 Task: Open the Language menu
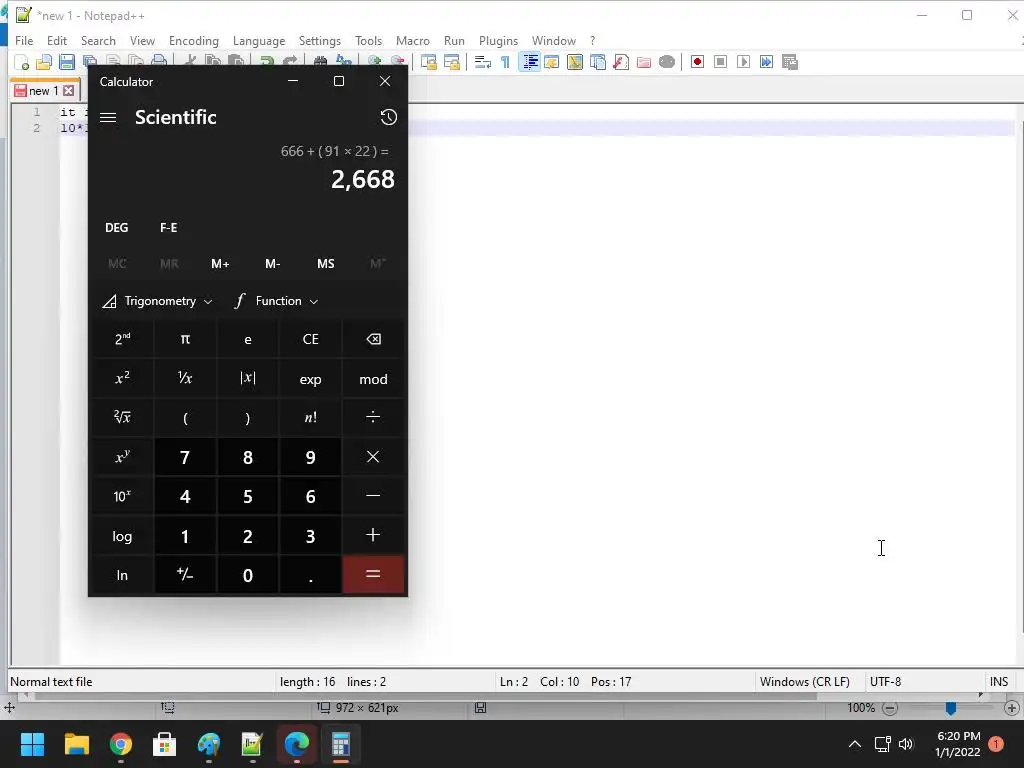coord(259,40)
